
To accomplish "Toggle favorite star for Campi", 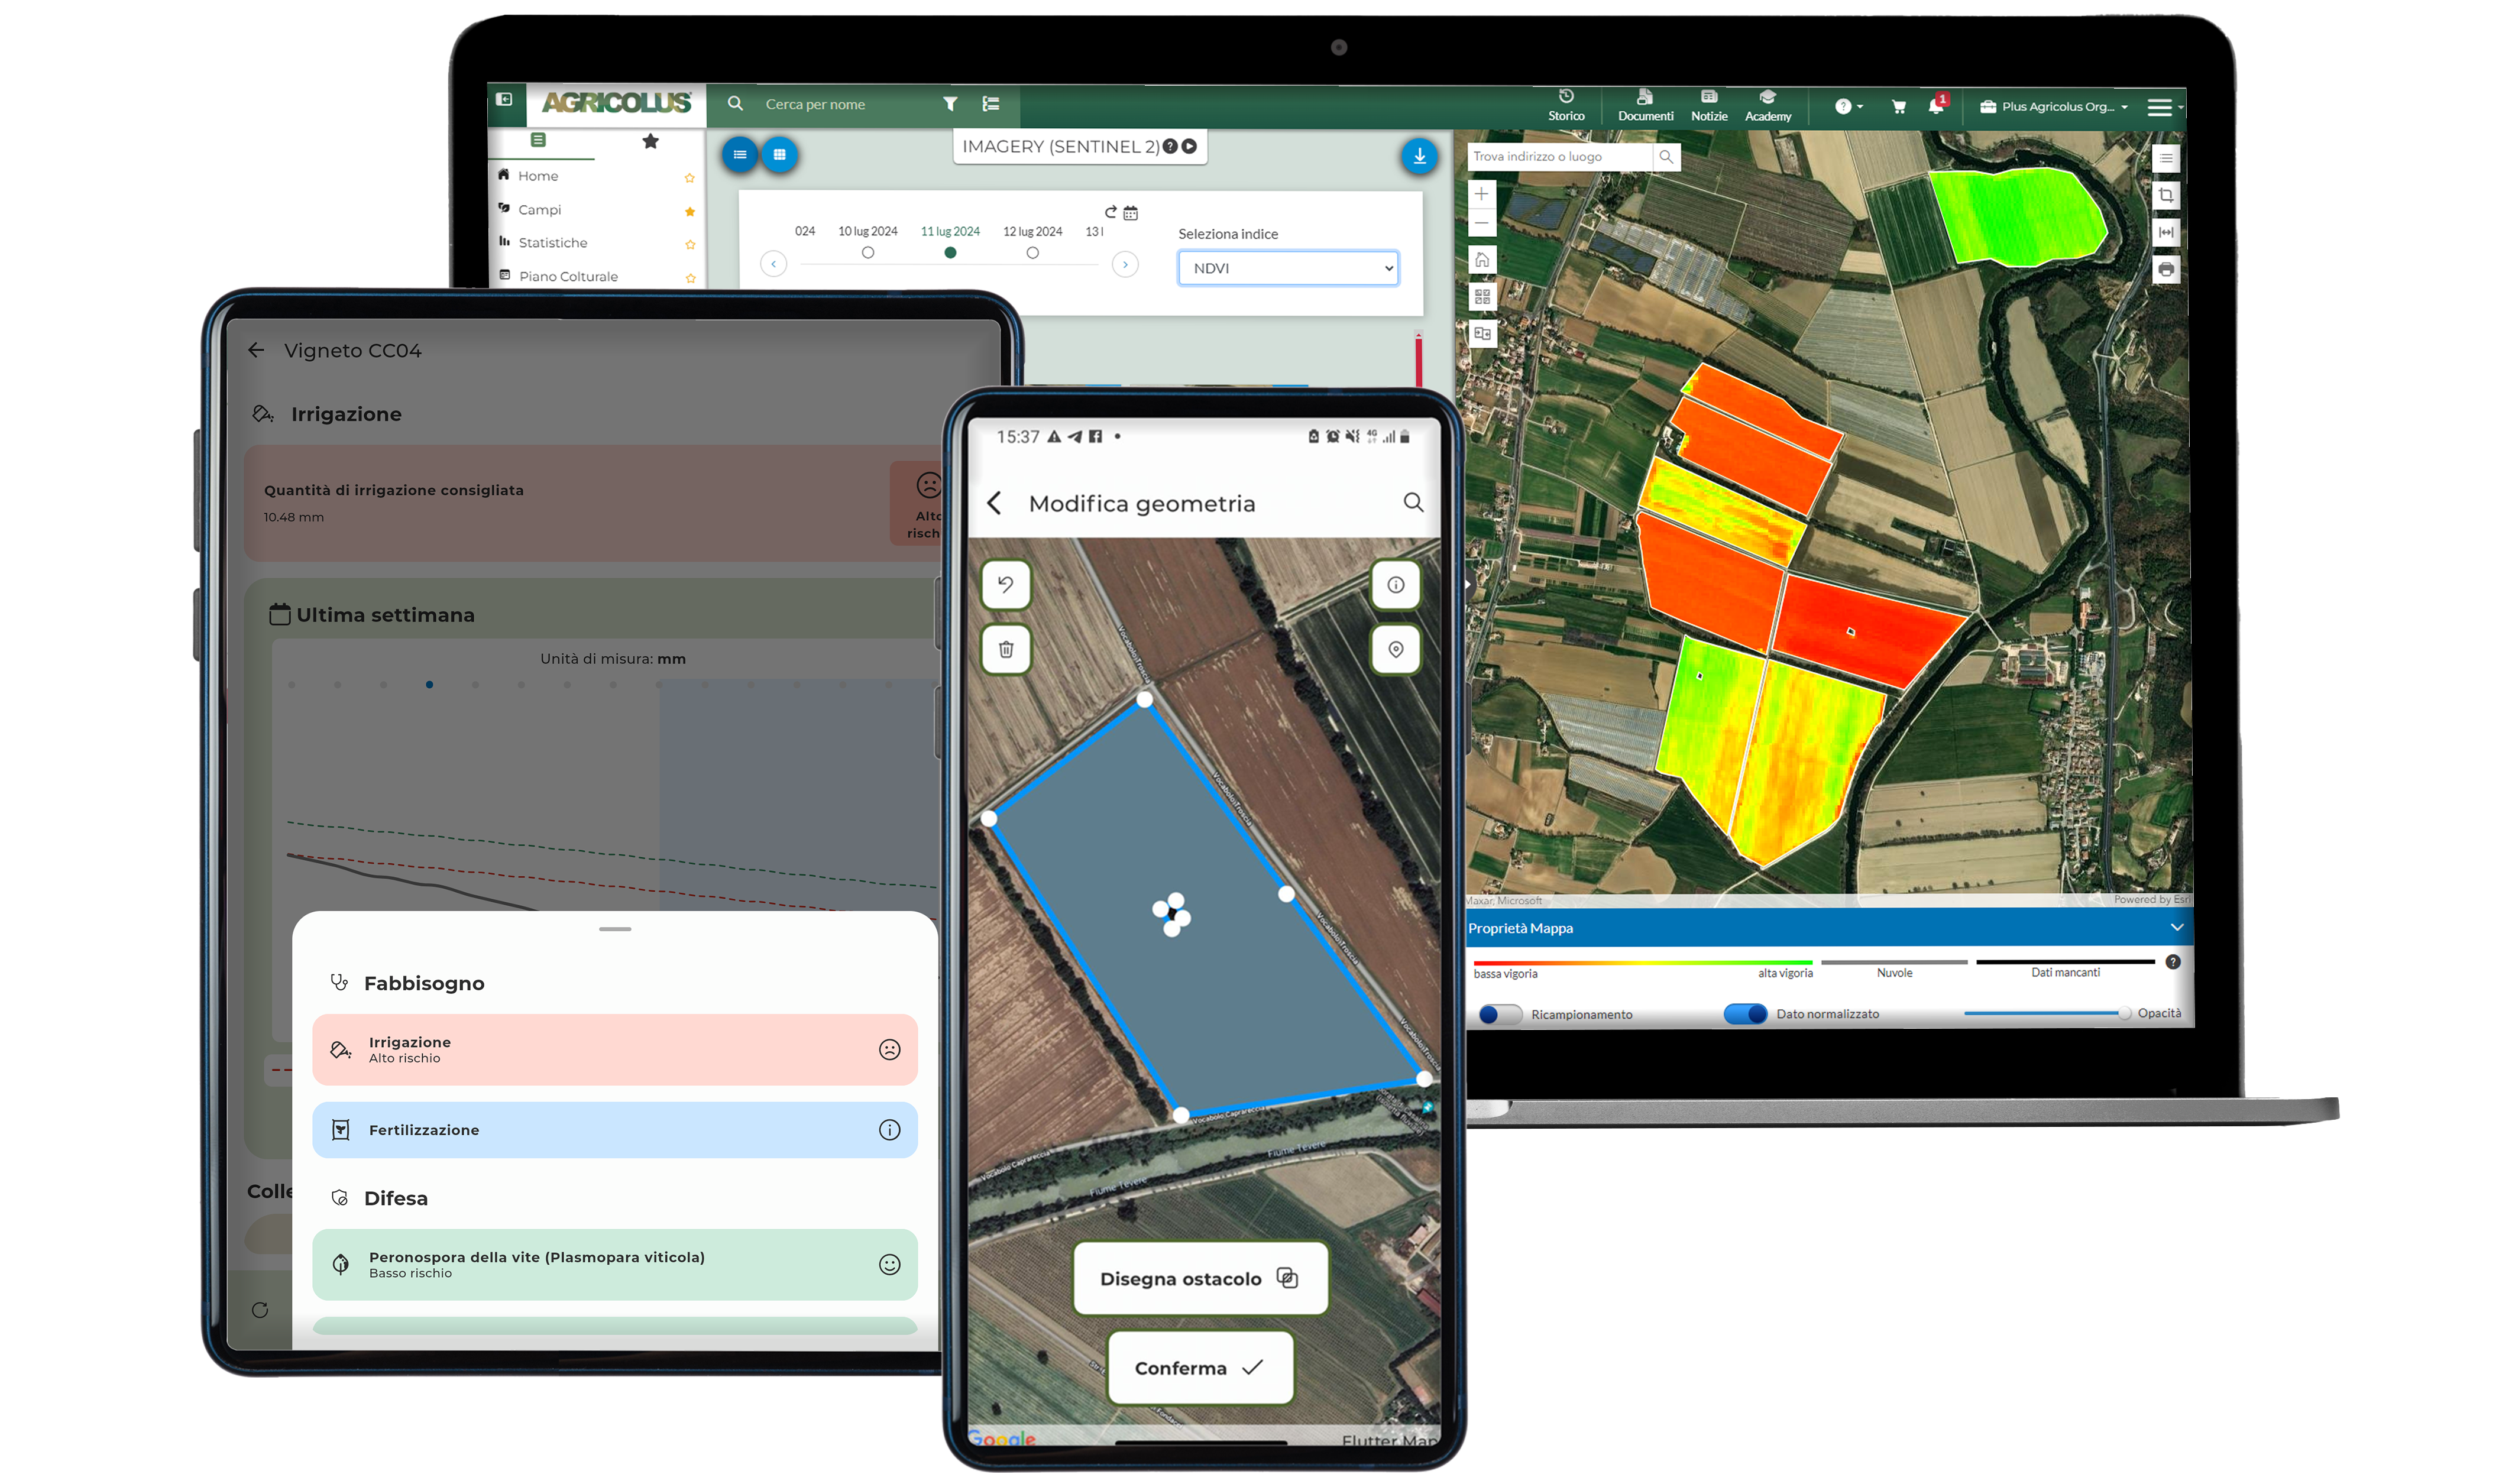I will 689,212.
